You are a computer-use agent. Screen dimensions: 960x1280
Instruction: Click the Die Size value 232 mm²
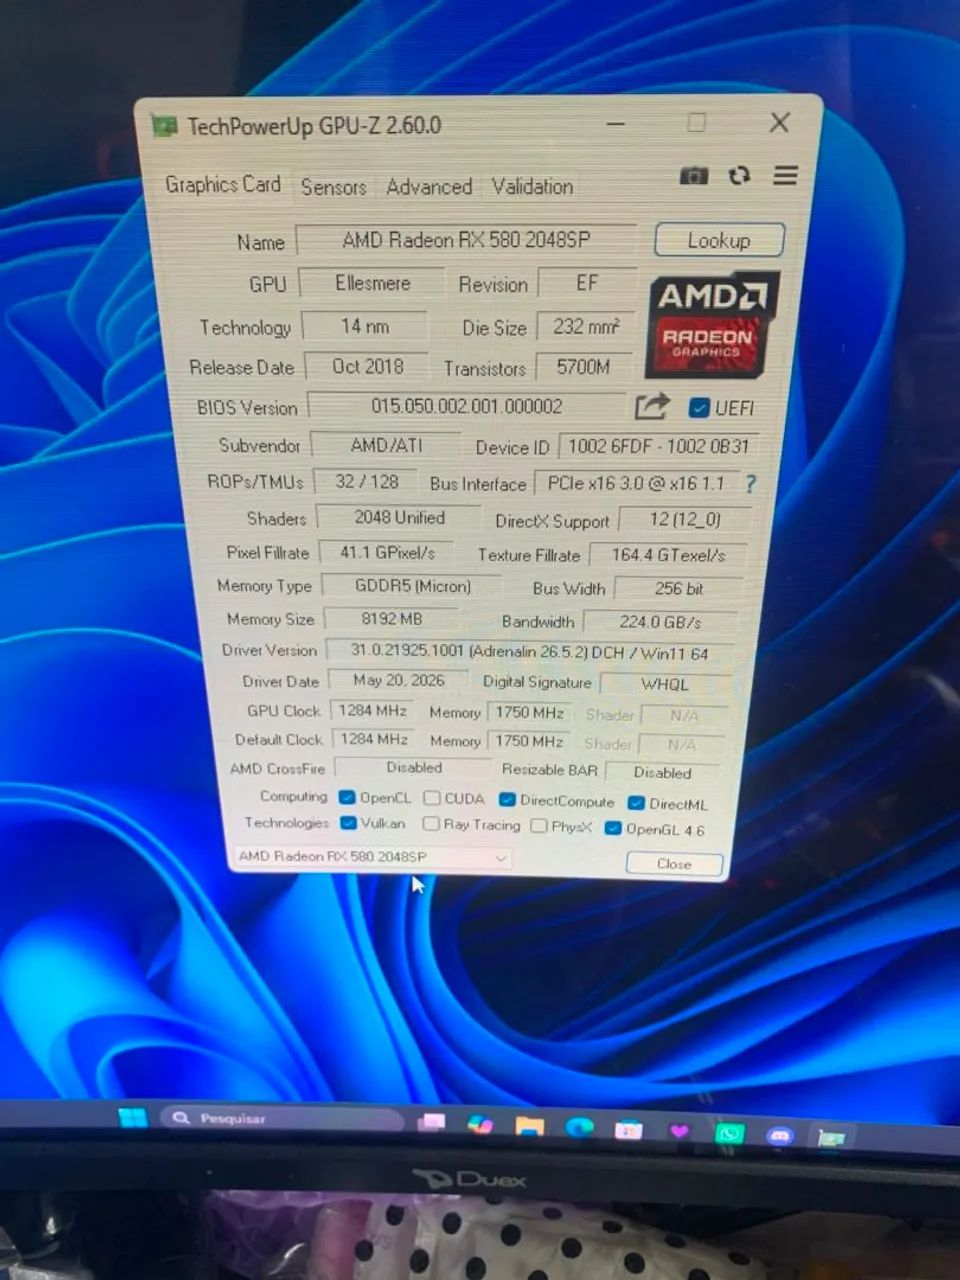(586, 326)
